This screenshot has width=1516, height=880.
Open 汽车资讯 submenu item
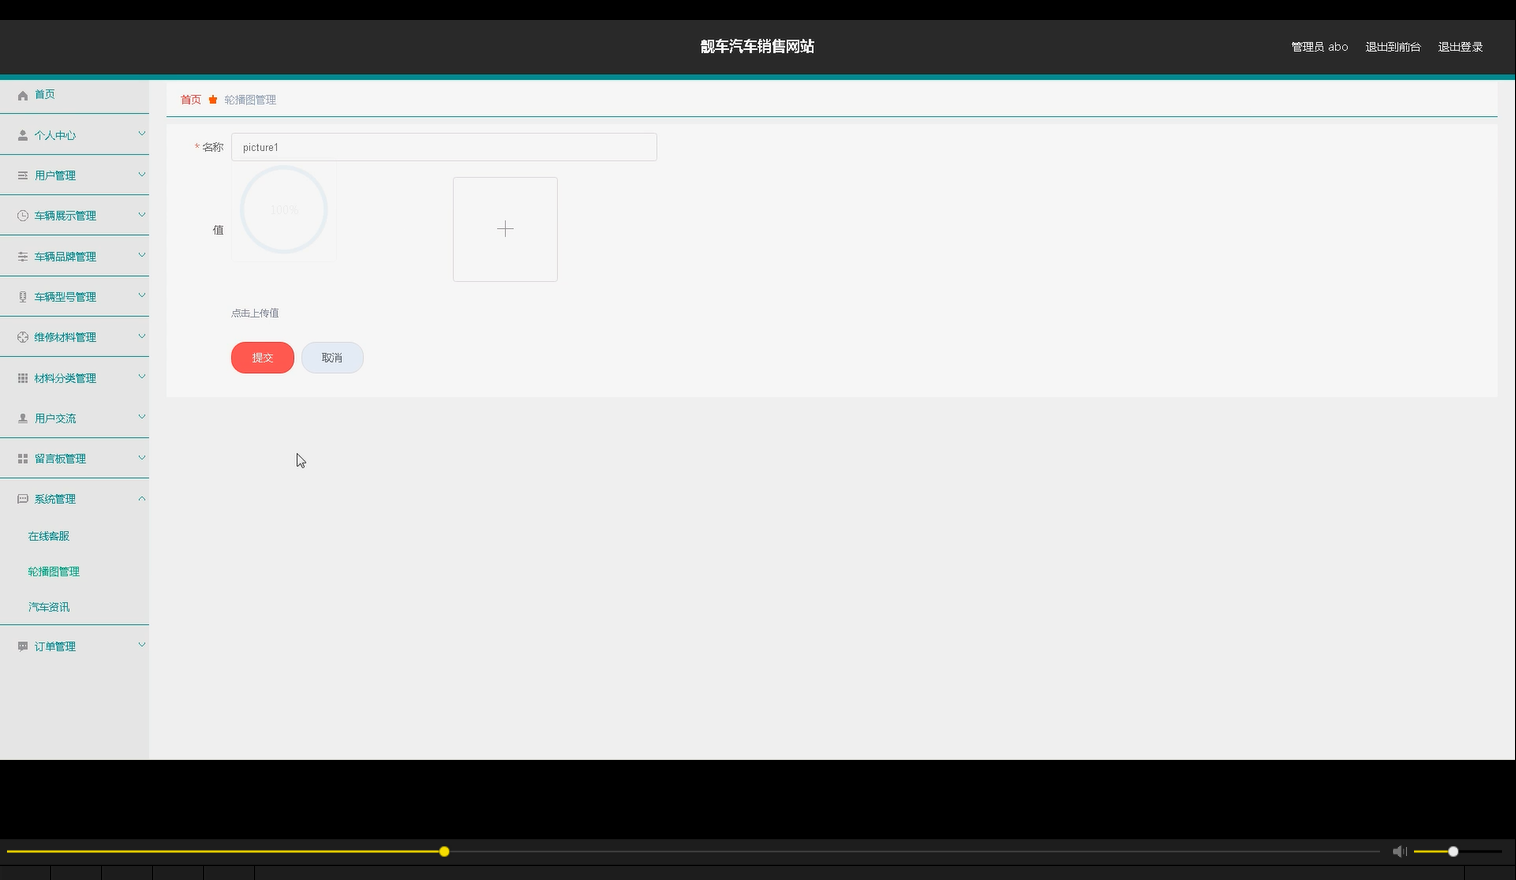pyautogui.click(x=49, y=607)
